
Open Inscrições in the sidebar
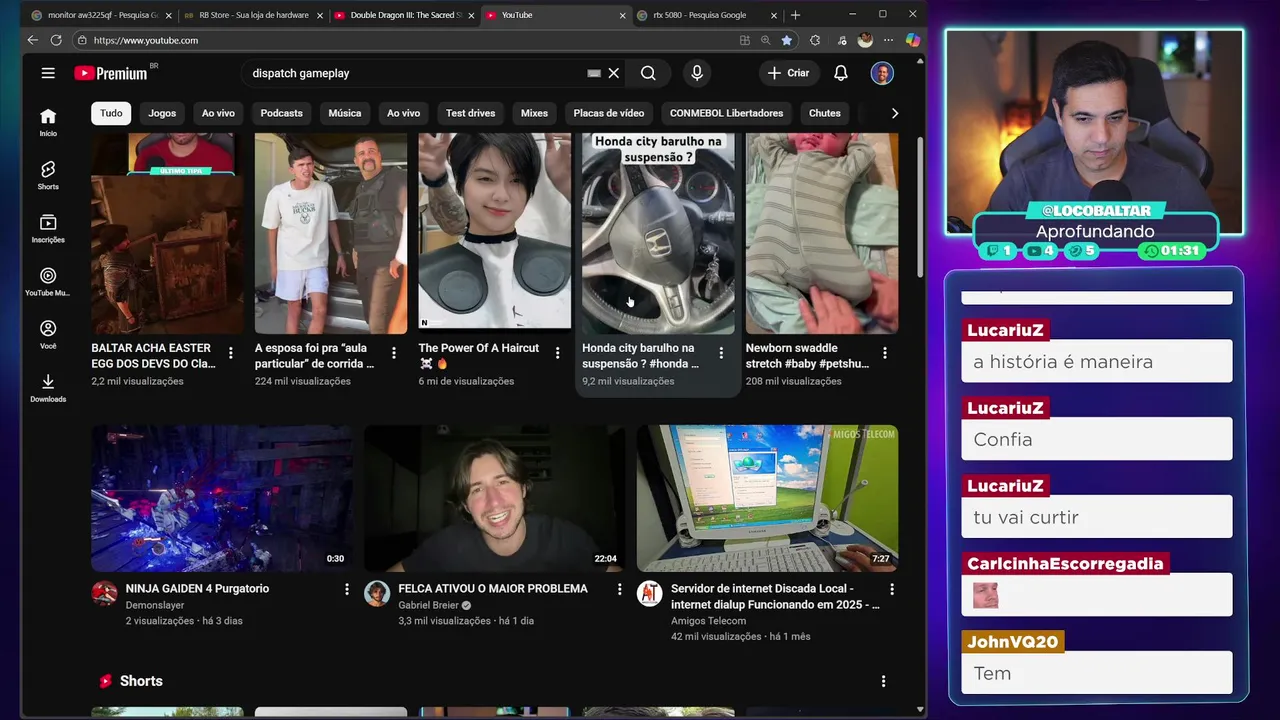coord(48,228)
